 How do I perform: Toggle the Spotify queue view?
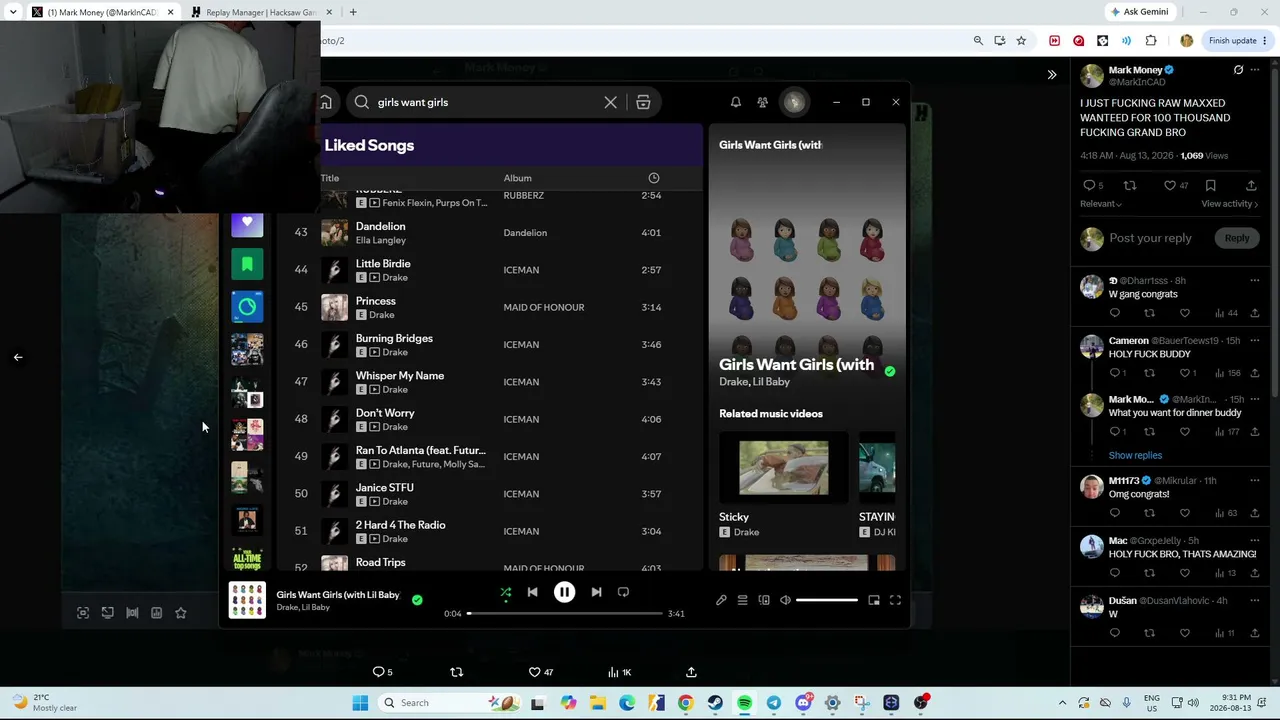742,600
